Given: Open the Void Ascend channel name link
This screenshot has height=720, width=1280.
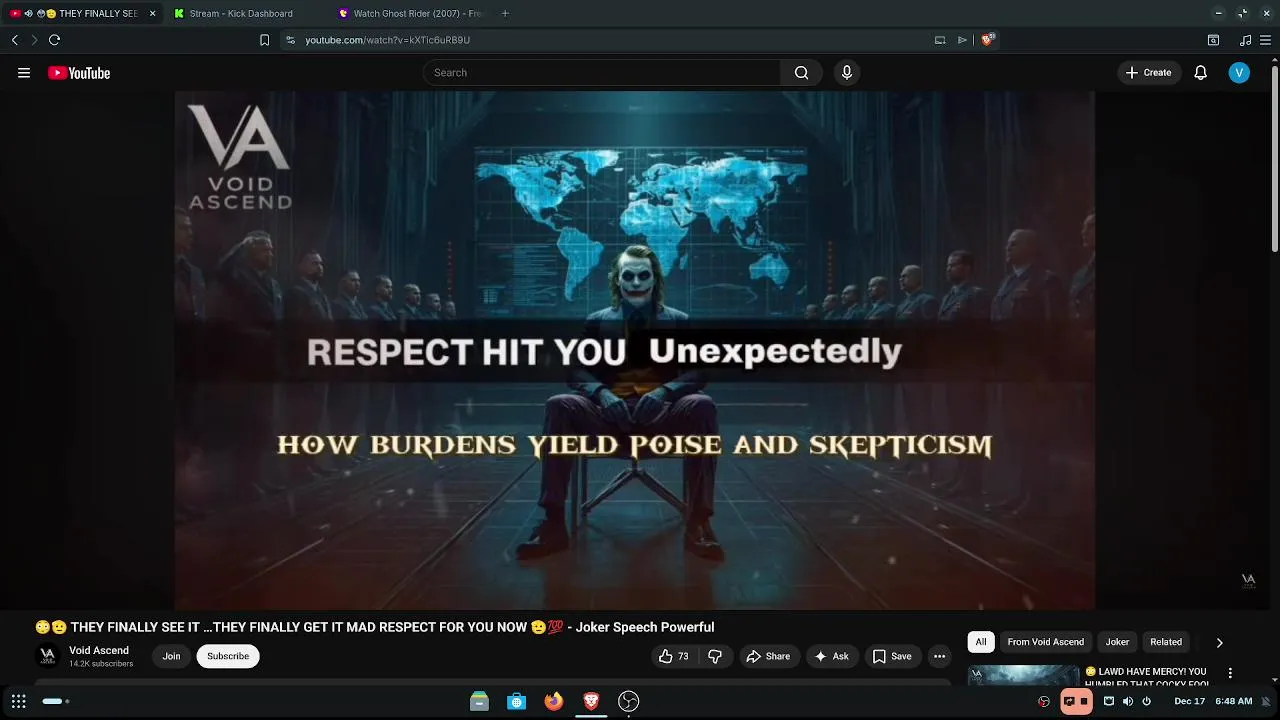Looking at the screenshot, I should (99, 650).
